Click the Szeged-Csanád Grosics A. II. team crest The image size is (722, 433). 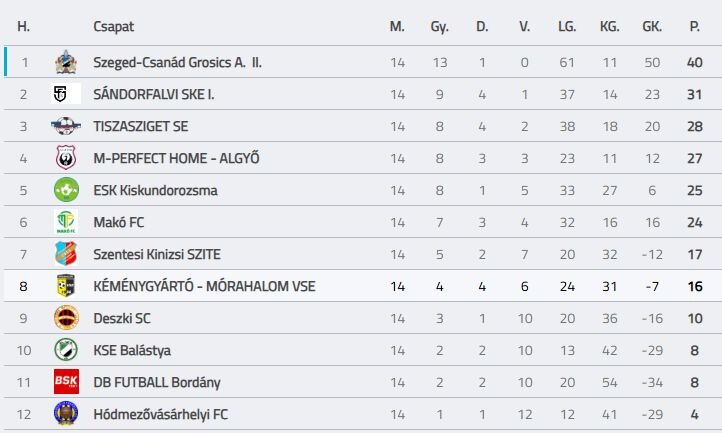click(x=66, y=62)
